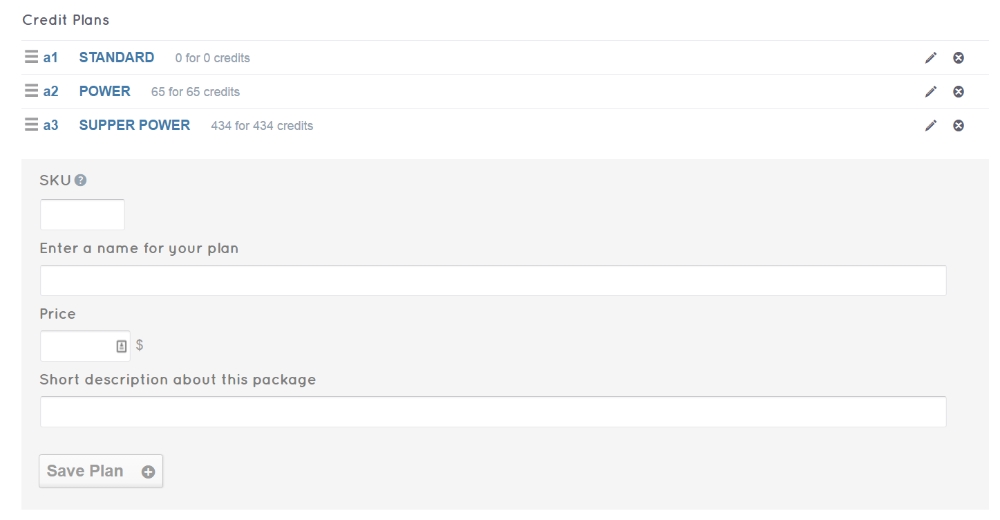Edit the STANDARD plan pencil icon

(x=932, y=58)
